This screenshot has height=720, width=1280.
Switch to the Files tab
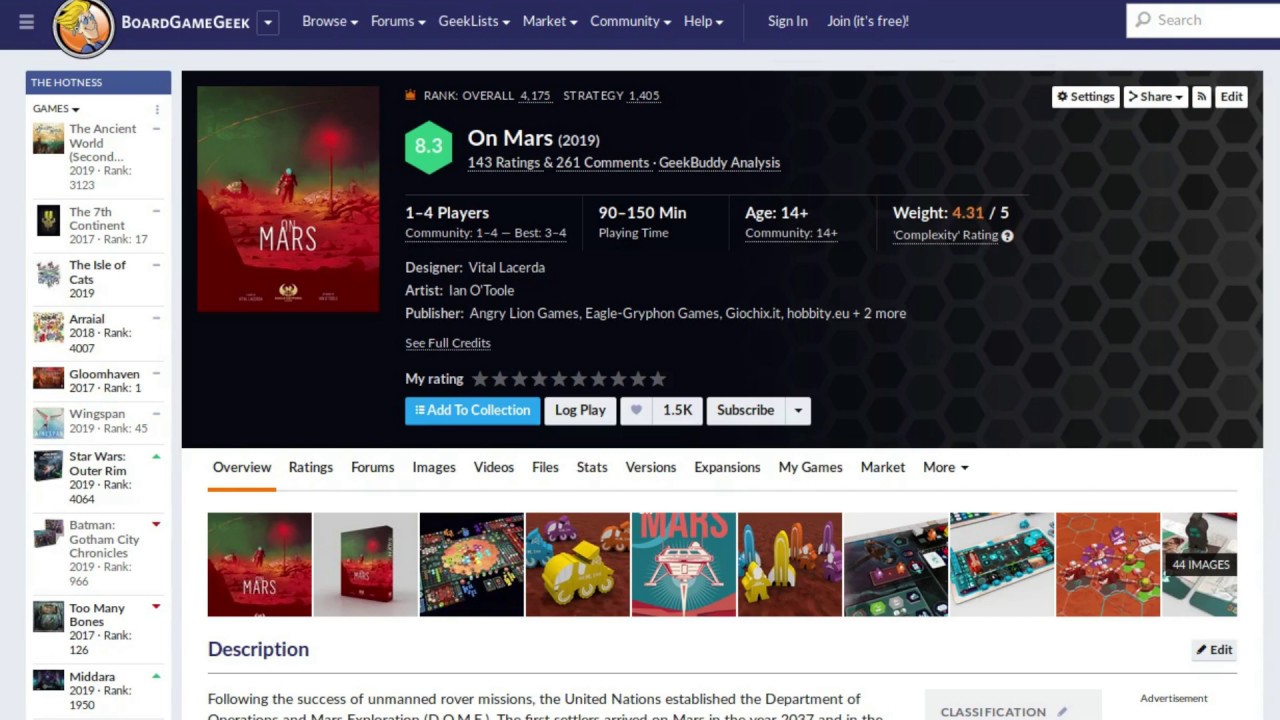(x=545, y=467)
